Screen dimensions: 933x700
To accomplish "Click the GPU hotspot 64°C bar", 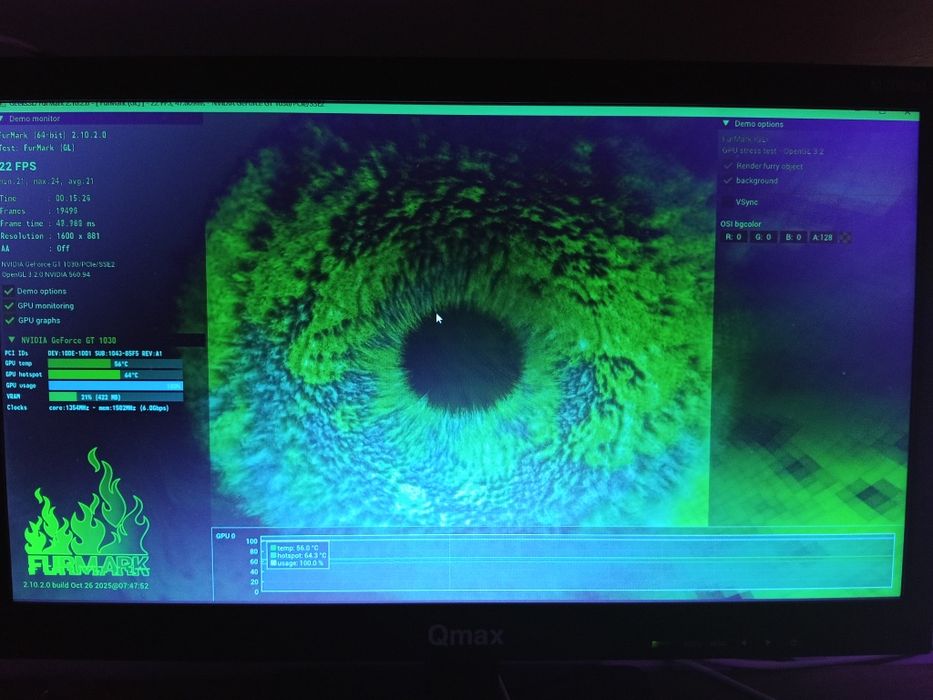I will [115, 374].
